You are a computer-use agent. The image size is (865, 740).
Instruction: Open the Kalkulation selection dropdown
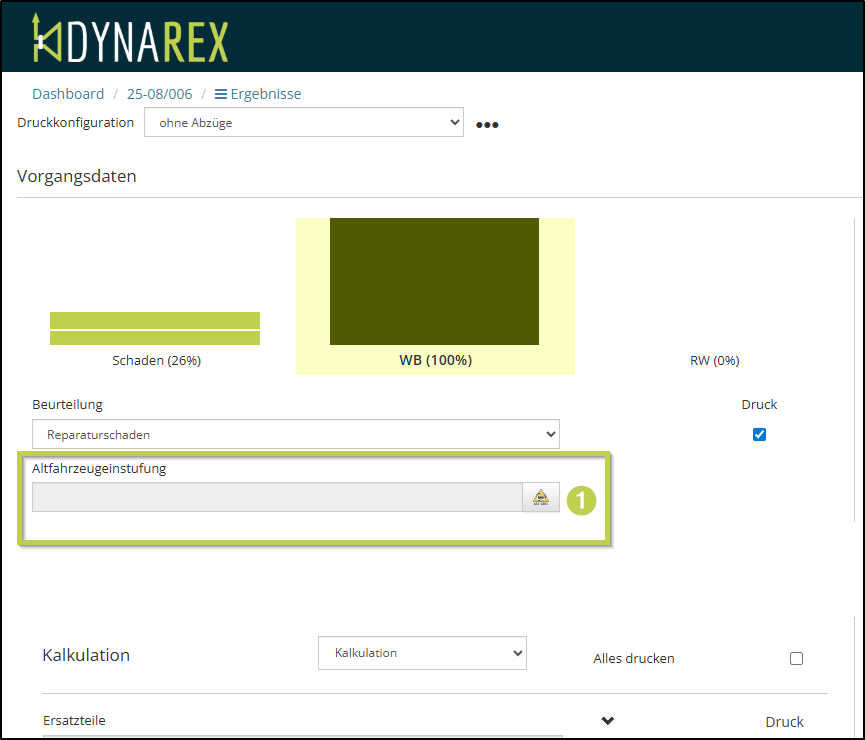(x=422, y=653)
